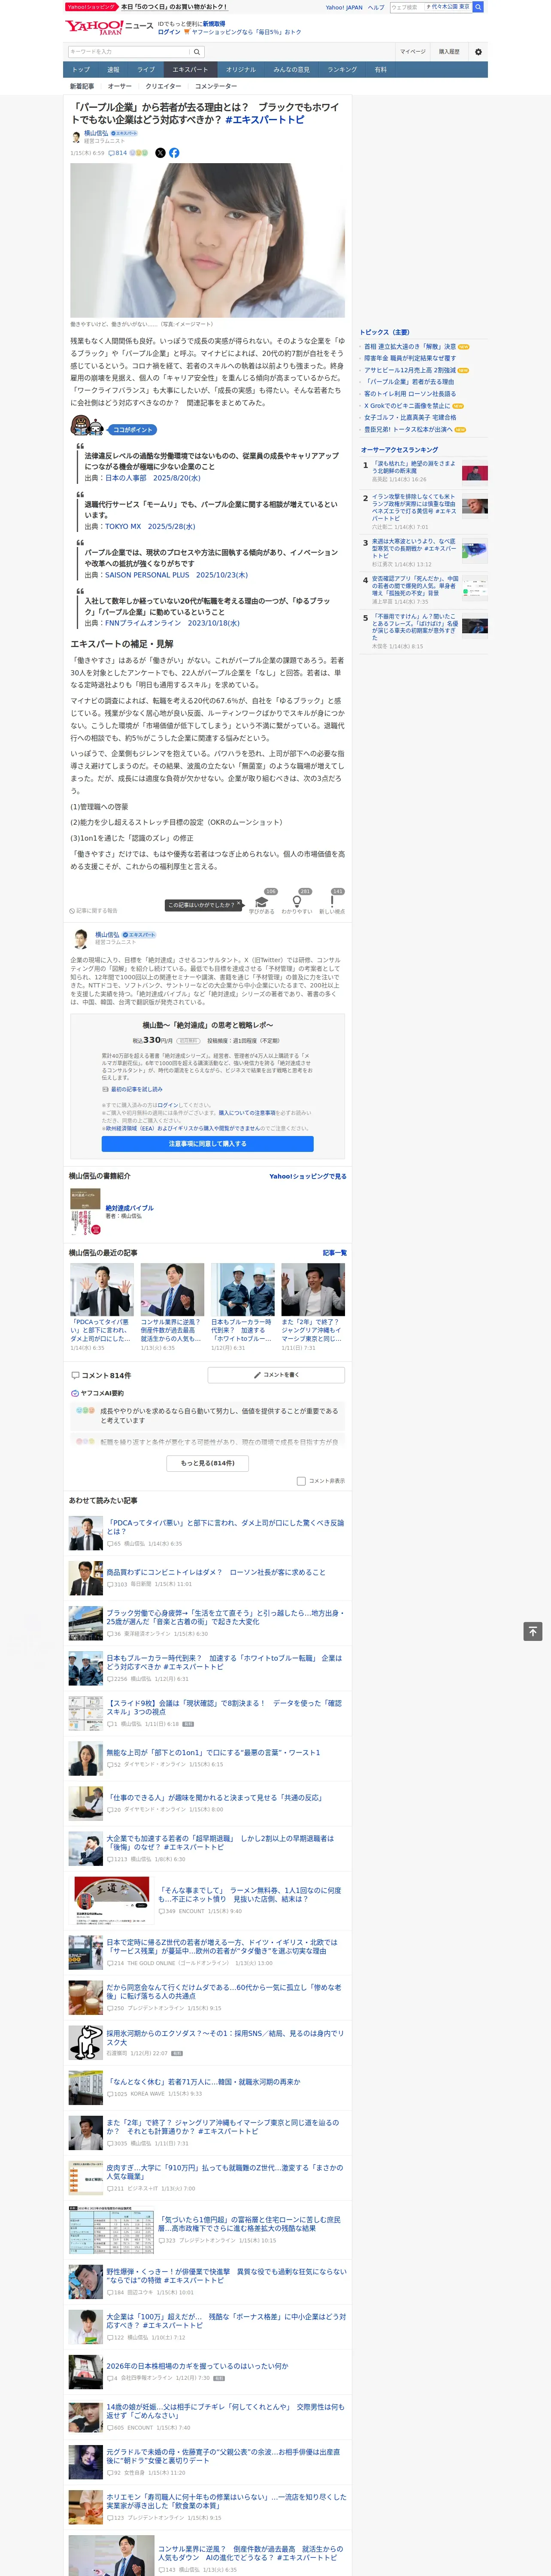Click the ヘルプ link in the top bar
Viewport: 551px width, 2576px height.
[376, 7]
